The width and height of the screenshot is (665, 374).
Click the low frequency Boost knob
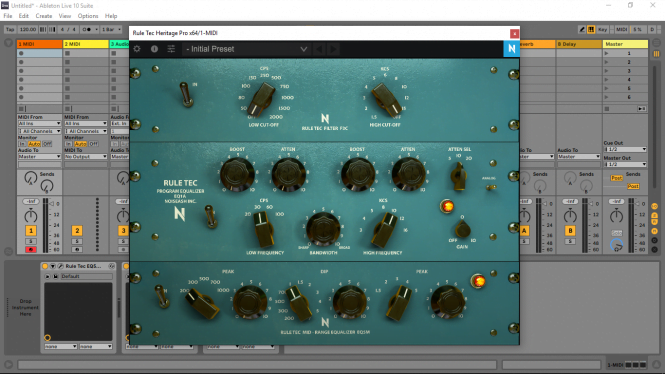(x=237, y=174)
